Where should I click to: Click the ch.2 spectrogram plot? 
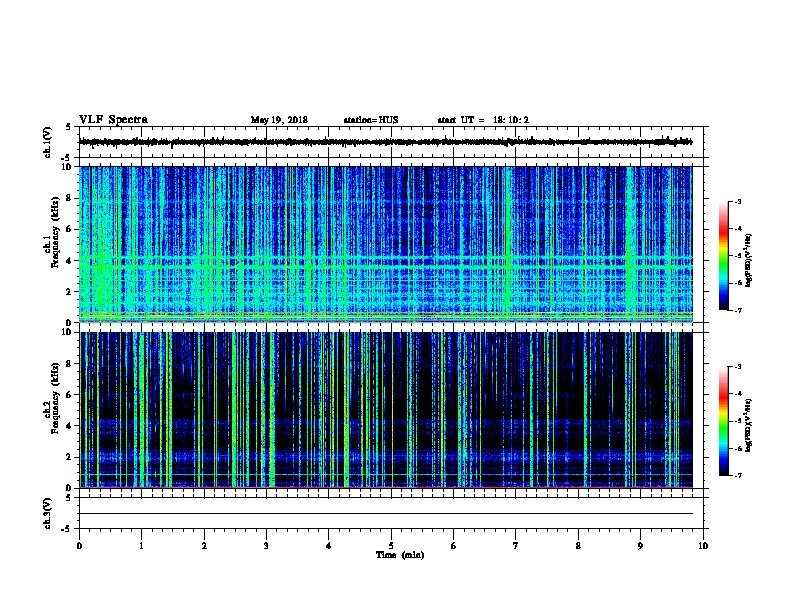(386, 410)
